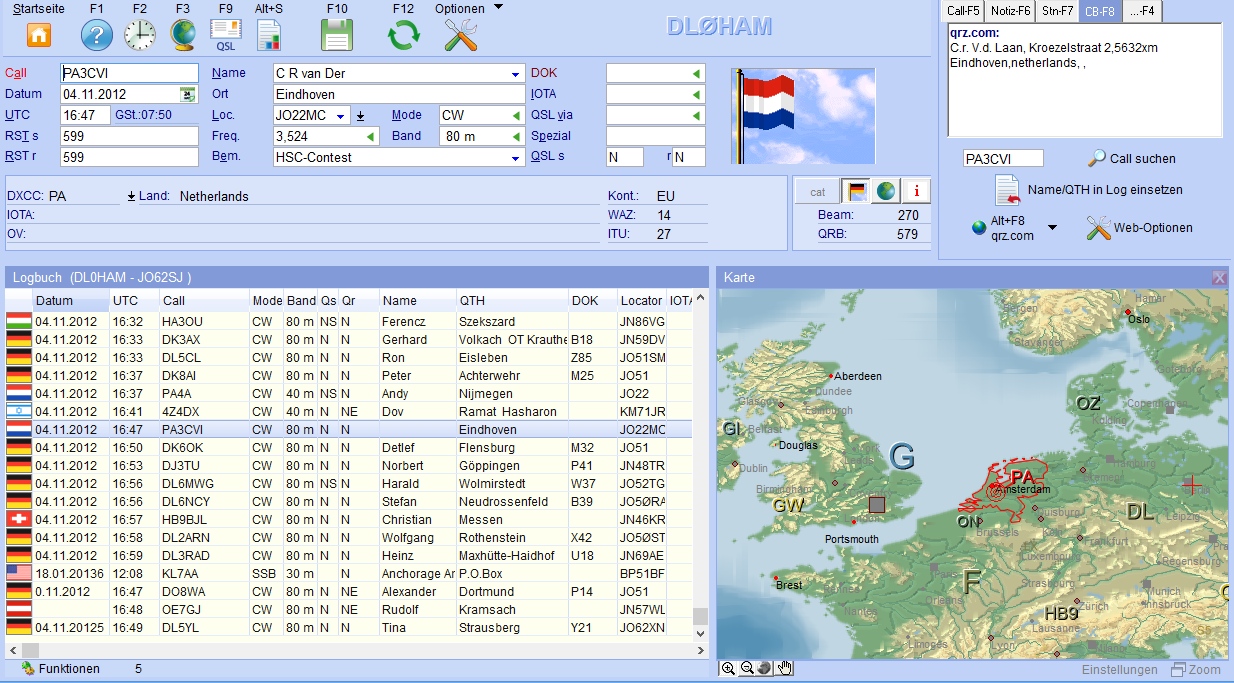Refresh with F12 green arrows icon
Screen dimensions: 1234x683
pos(404,35)
